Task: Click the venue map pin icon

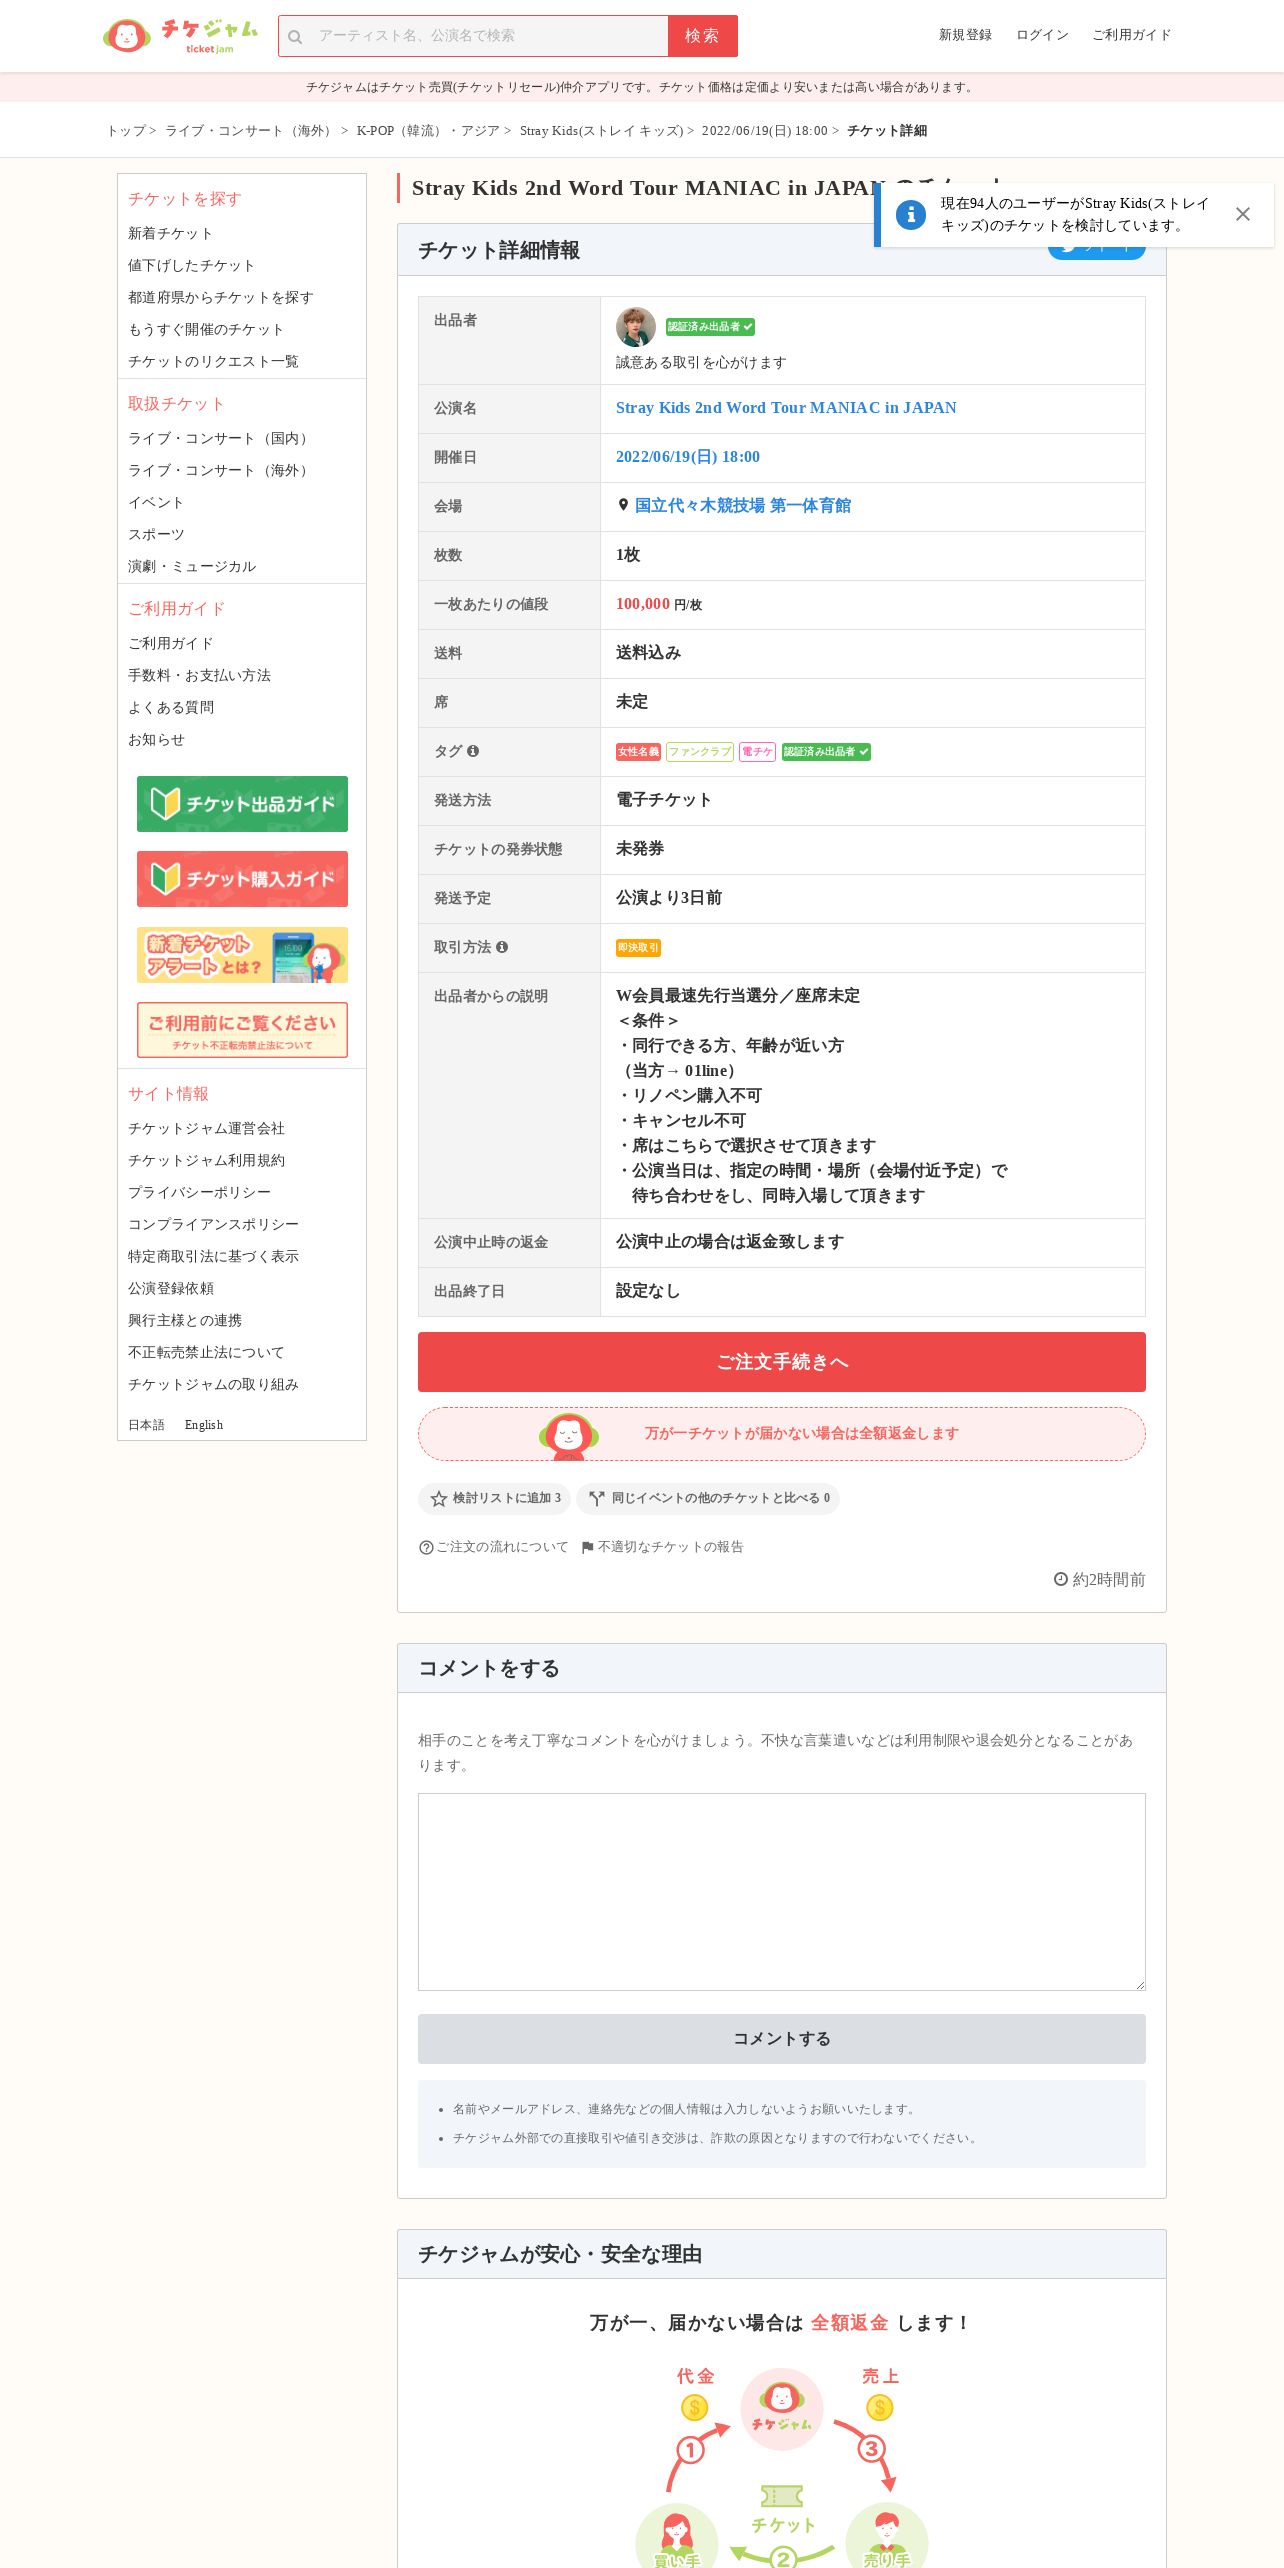Action: coord(623,505)
